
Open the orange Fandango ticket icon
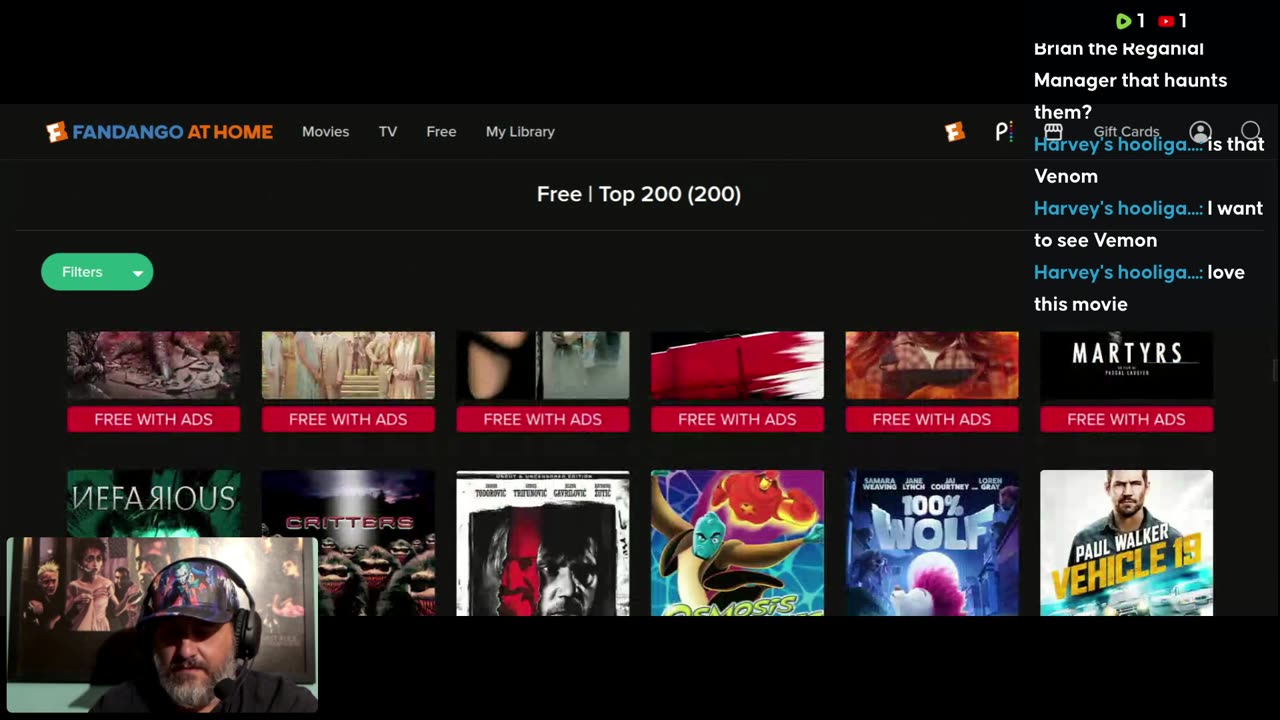click(x=955, y=132)
